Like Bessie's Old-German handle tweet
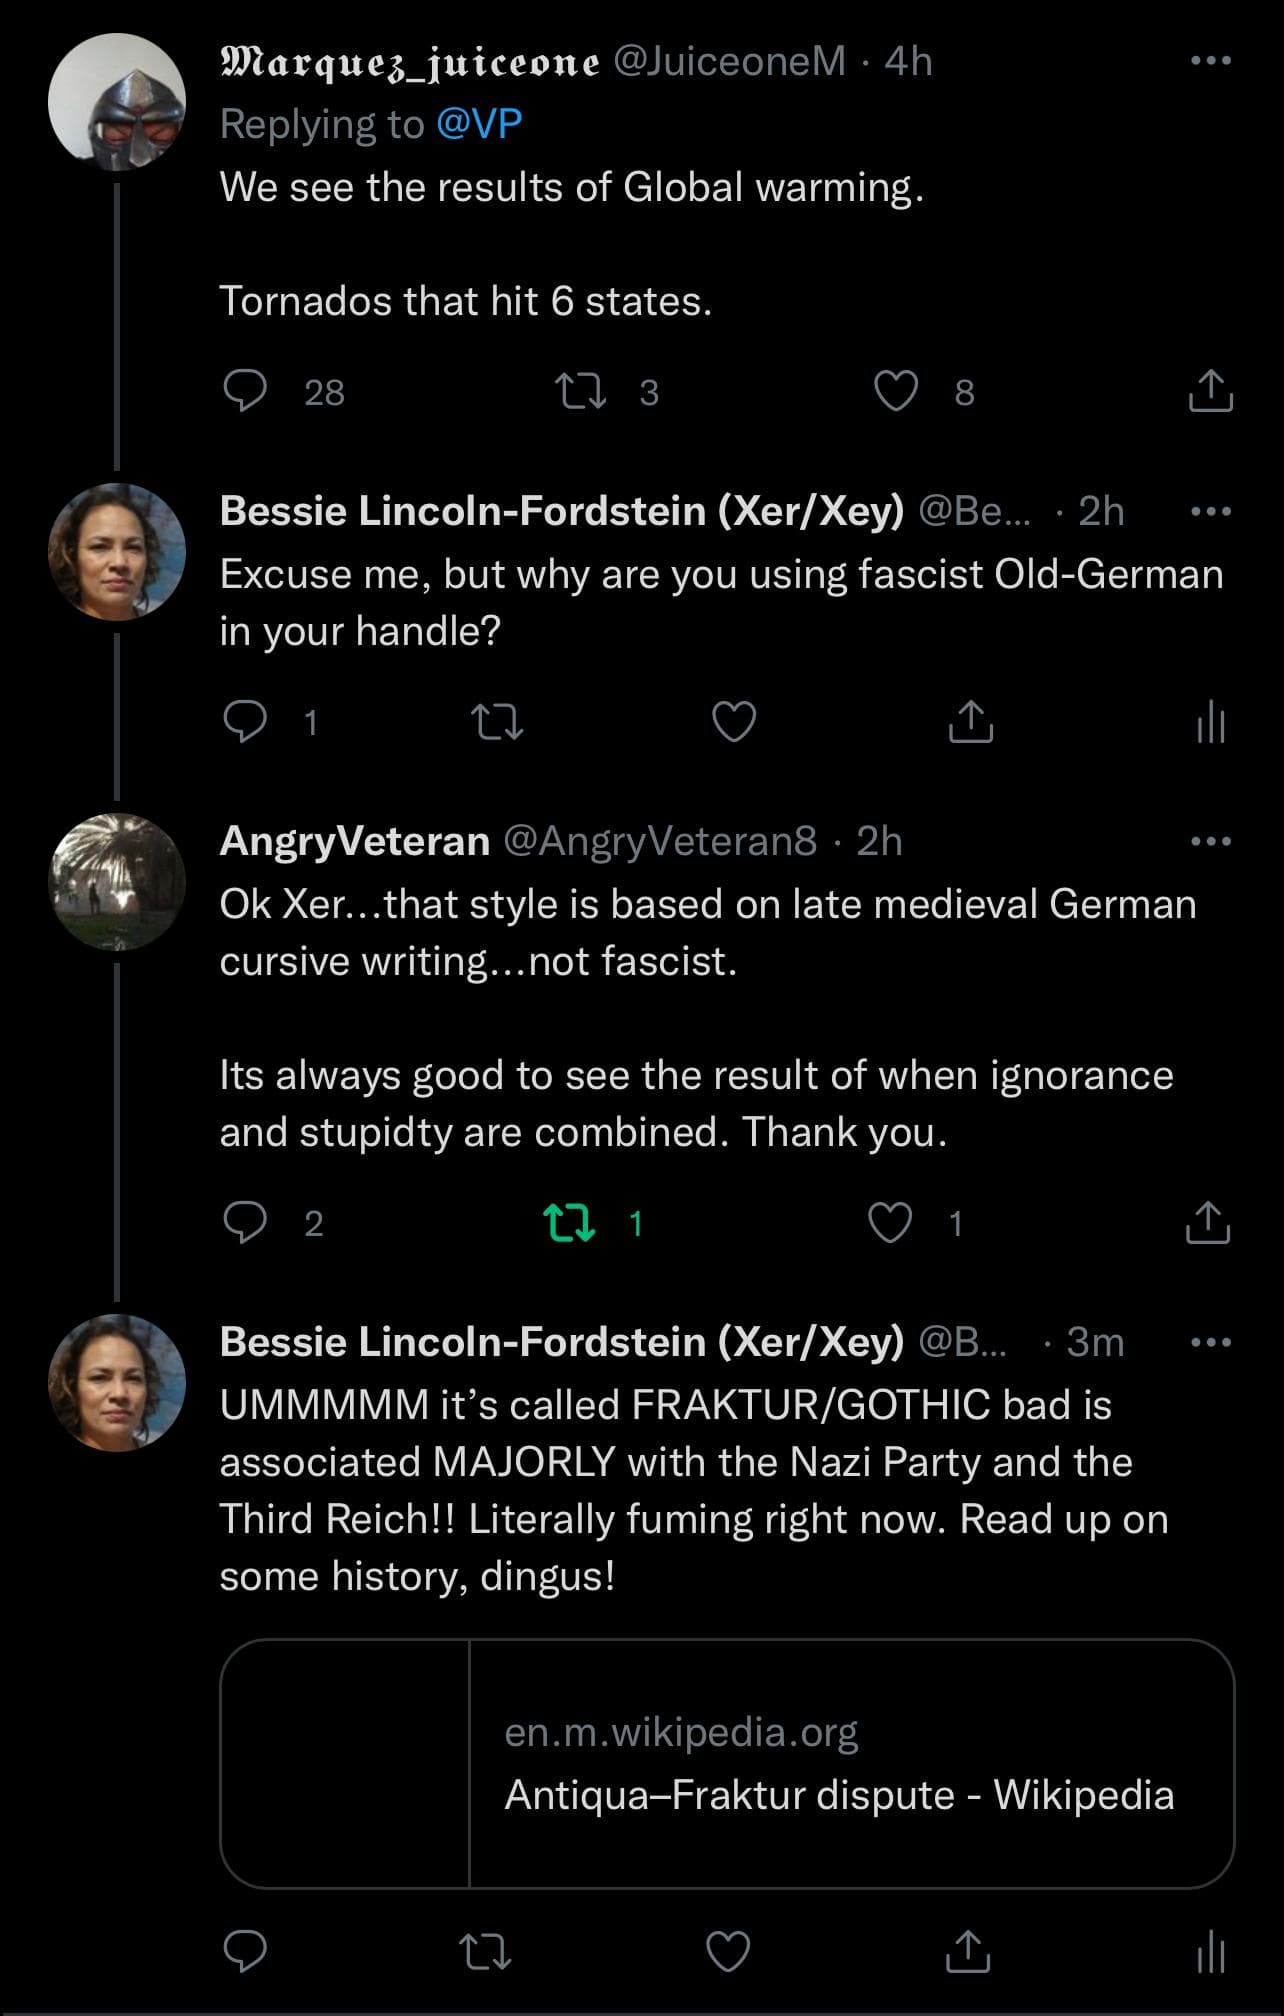 [x=733, y=721]
